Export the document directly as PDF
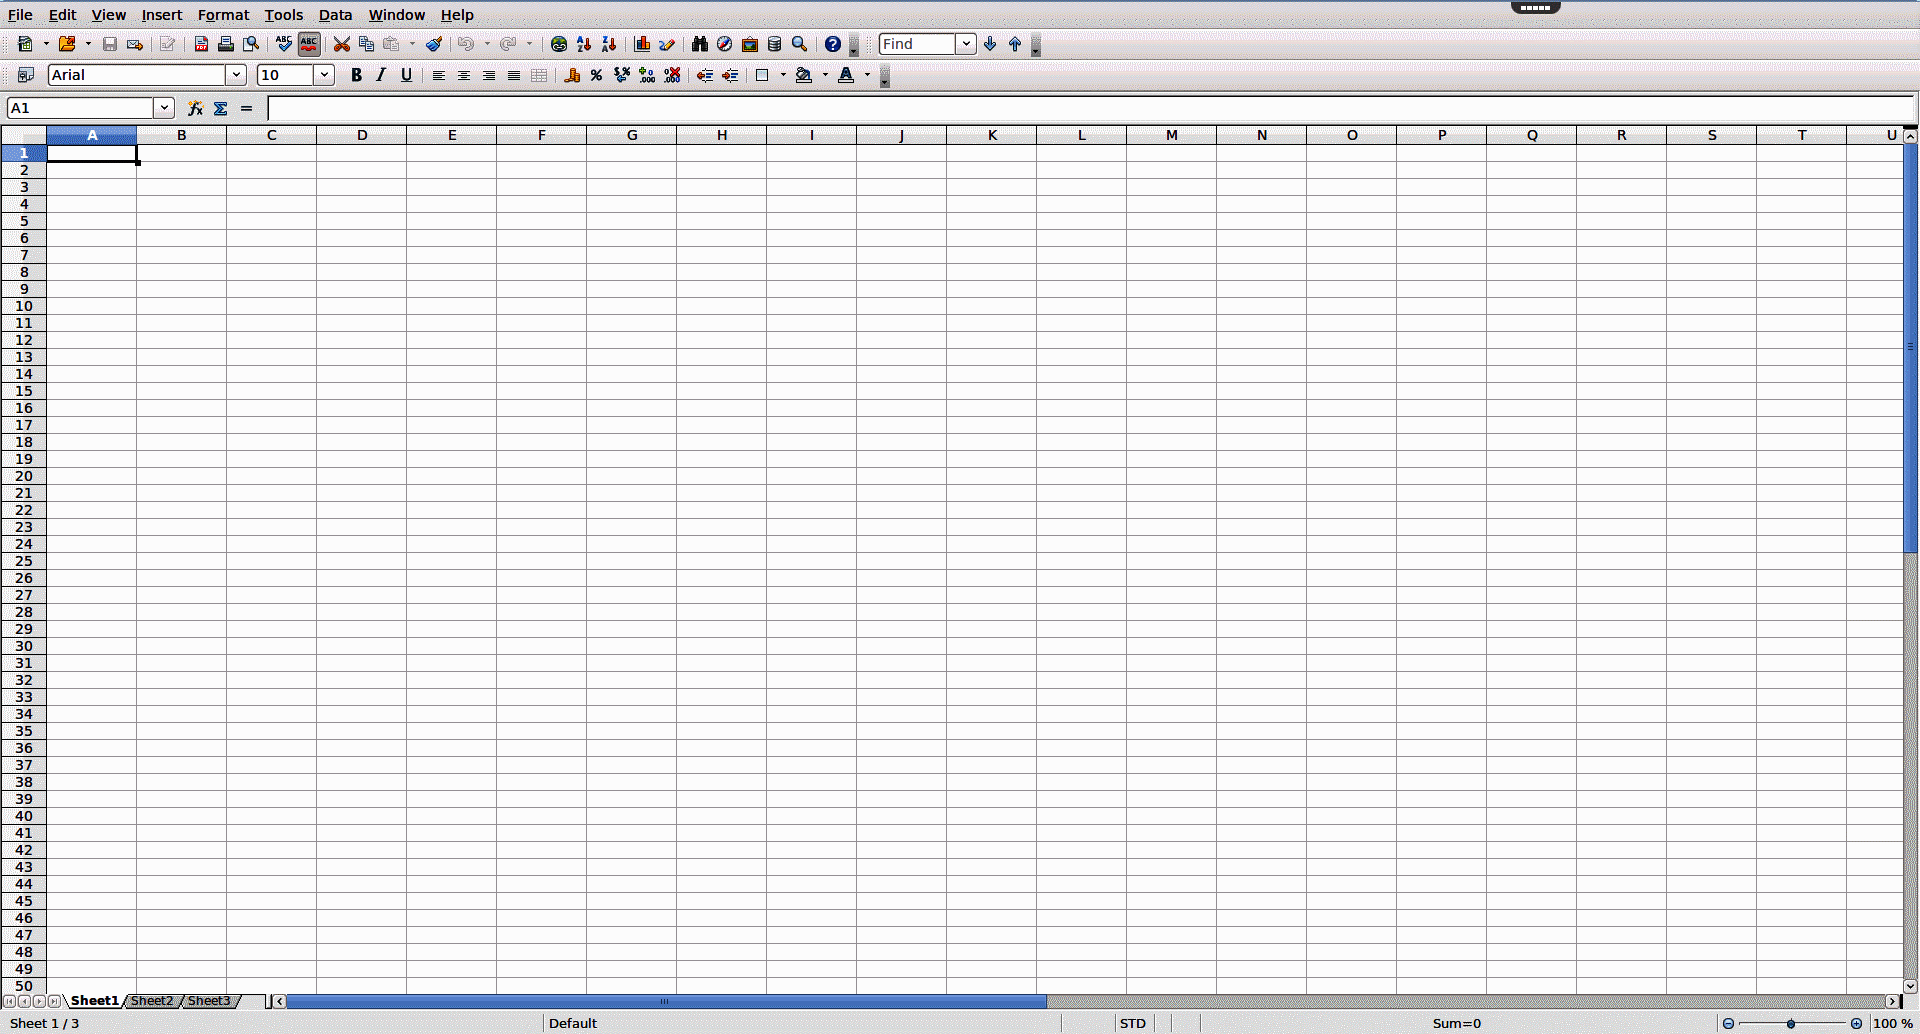Screen dimensions: 1920x1034 (200, 44)
